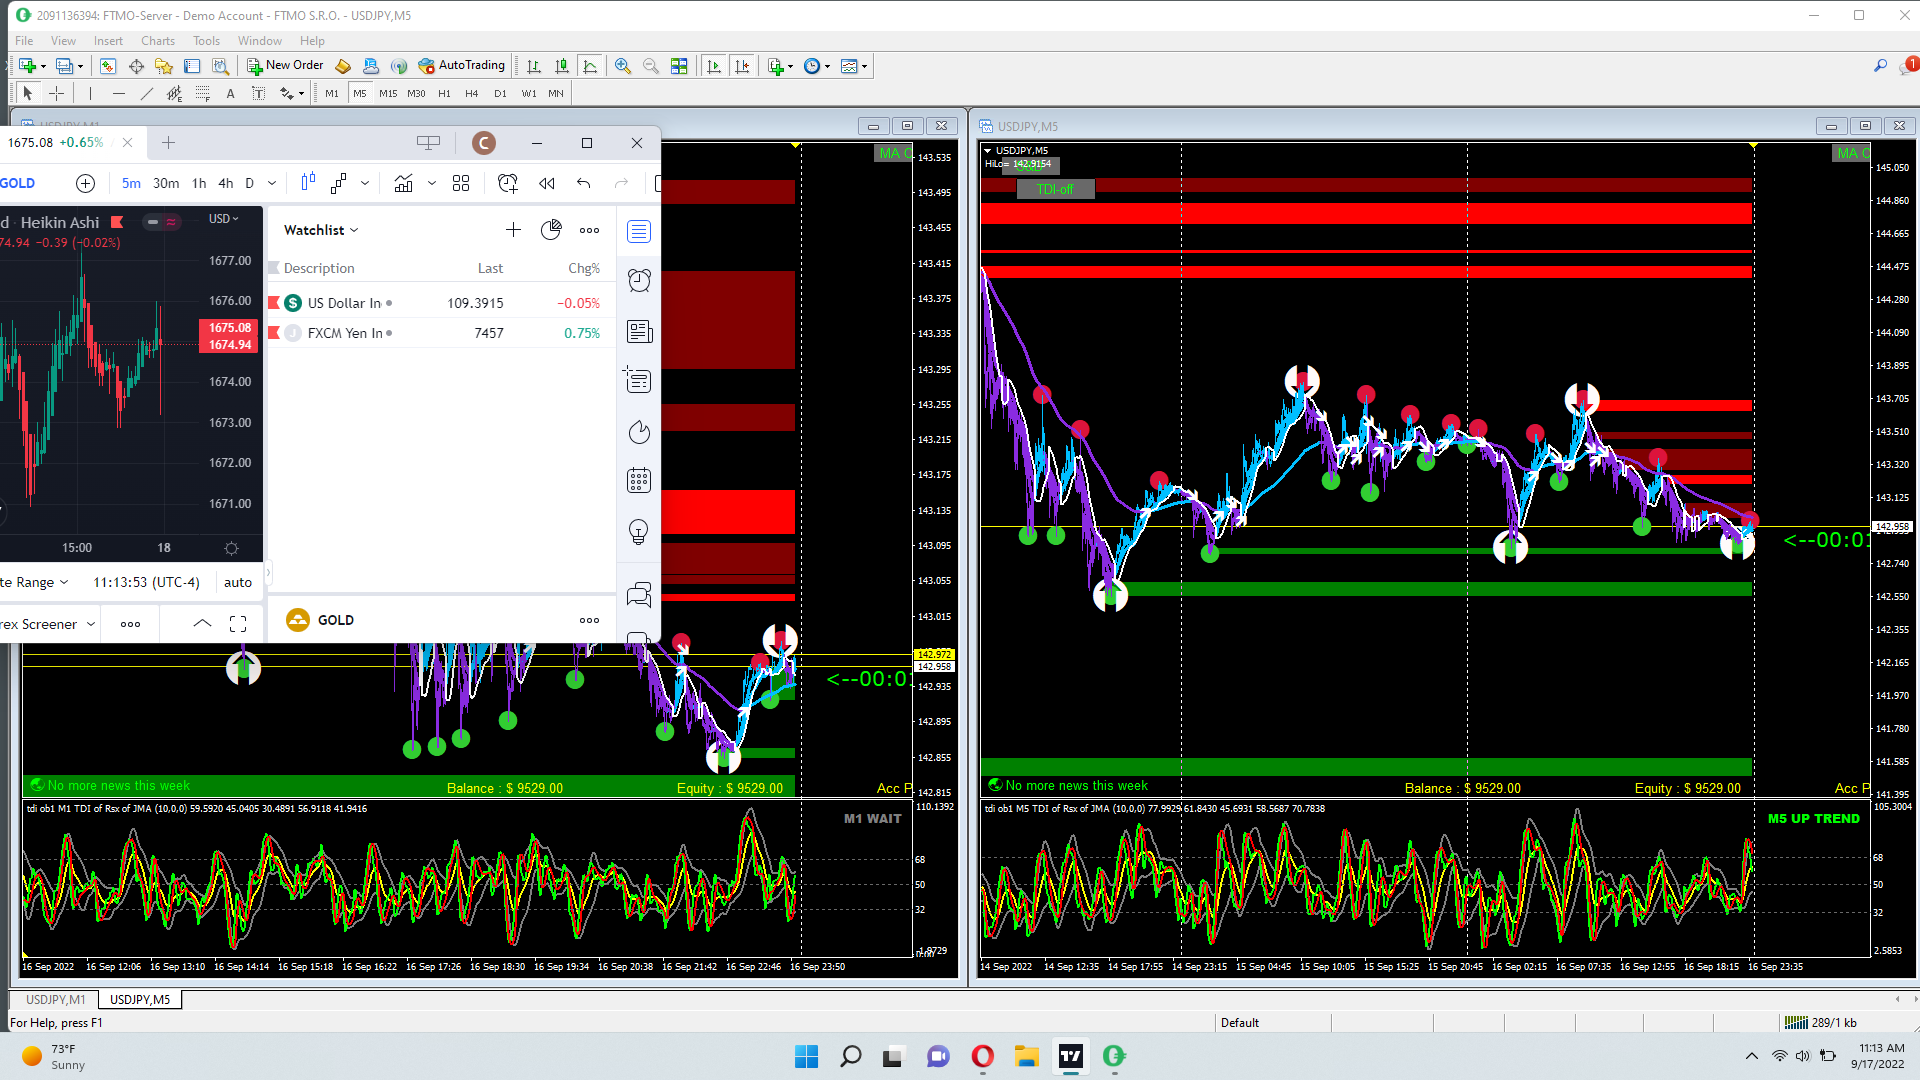Click the auto scale button

click(238, 582)
